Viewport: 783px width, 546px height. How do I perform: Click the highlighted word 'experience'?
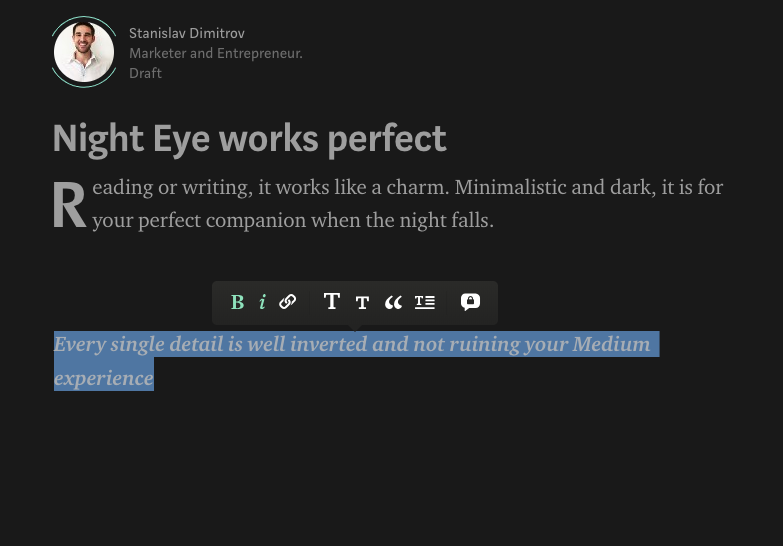coord(104,378)
